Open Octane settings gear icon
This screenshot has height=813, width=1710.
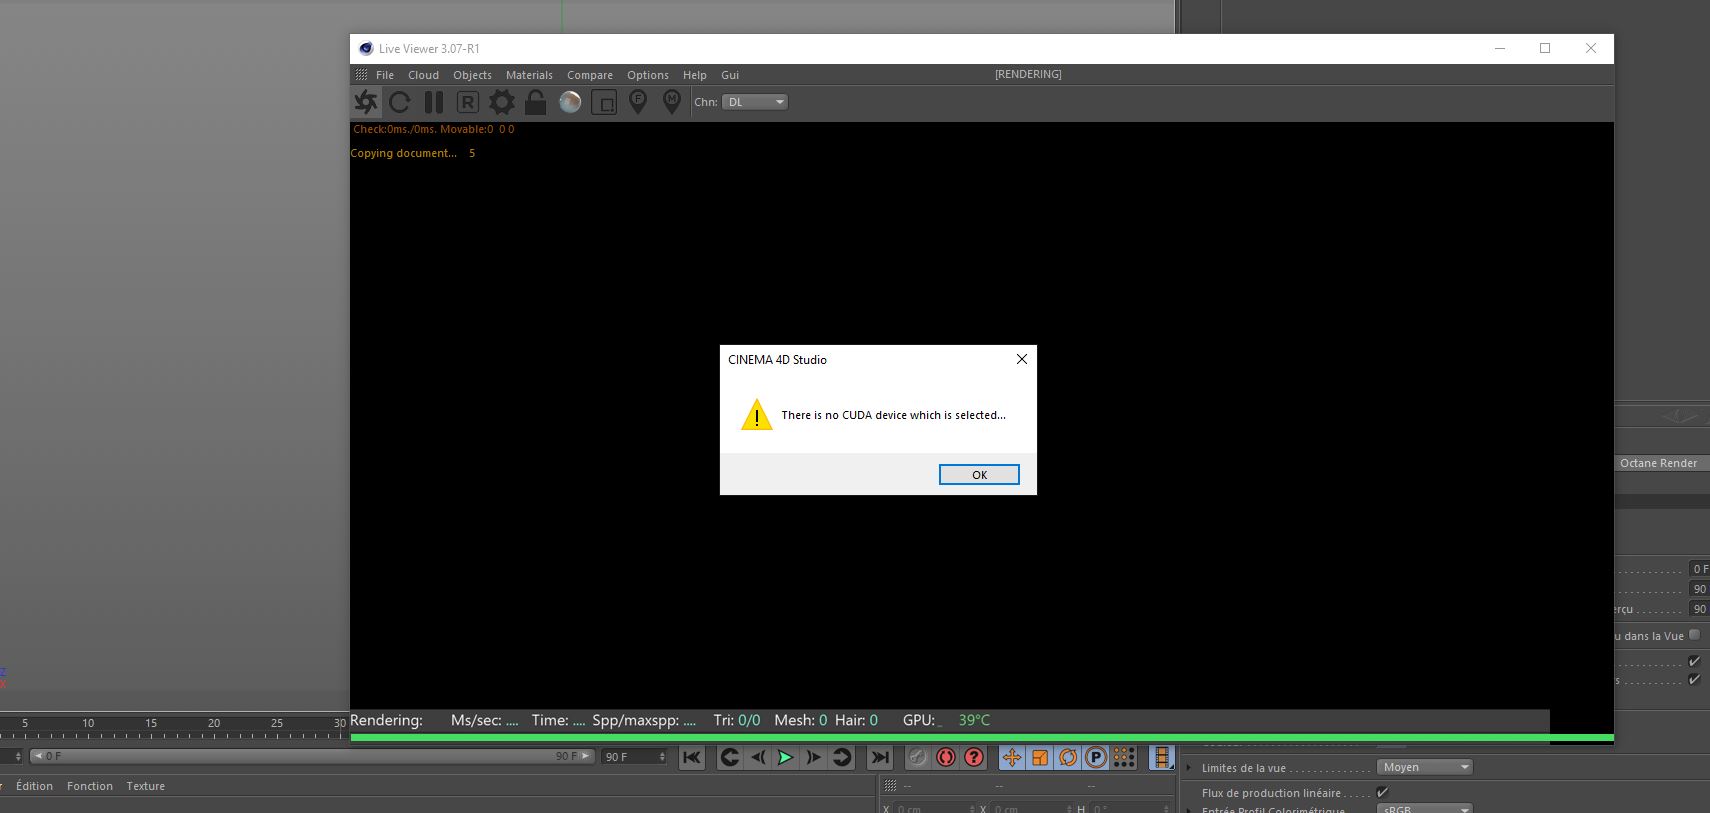click(501, 102)
